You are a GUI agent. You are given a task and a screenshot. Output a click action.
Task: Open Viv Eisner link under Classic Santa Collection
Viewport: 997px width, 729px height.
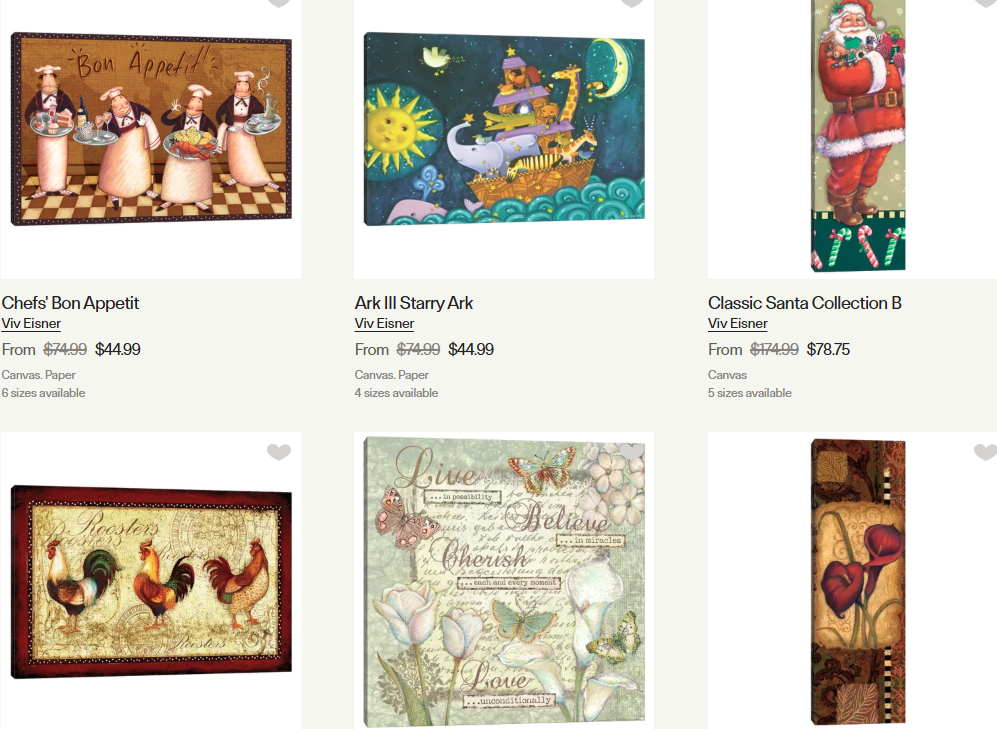coord(738,324)
